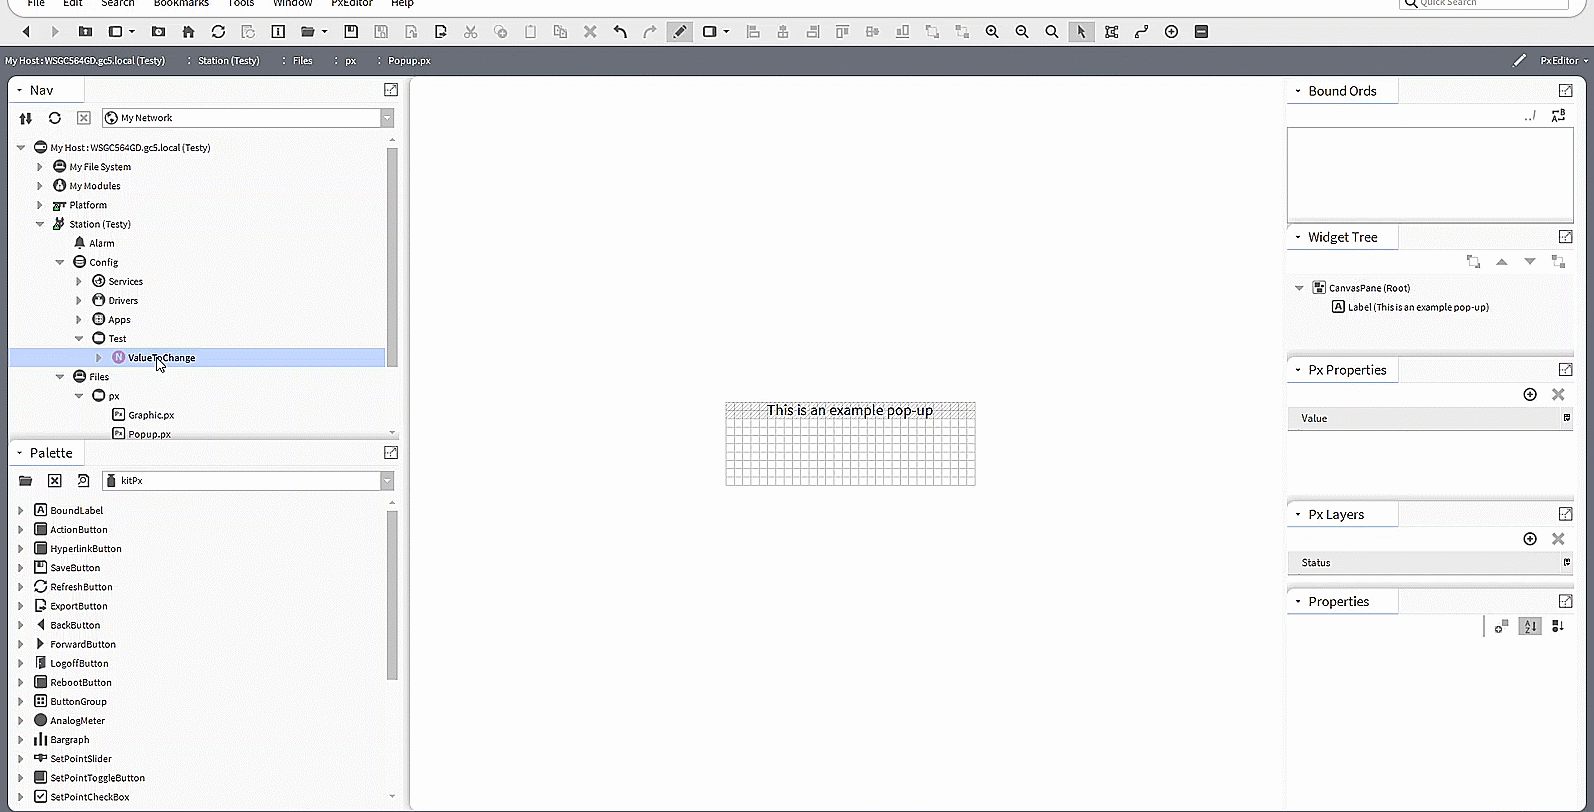Toggle the pointer select tool in toolbar
This screenshot has width=1594, height=812.
click(x=1081, y=32)
